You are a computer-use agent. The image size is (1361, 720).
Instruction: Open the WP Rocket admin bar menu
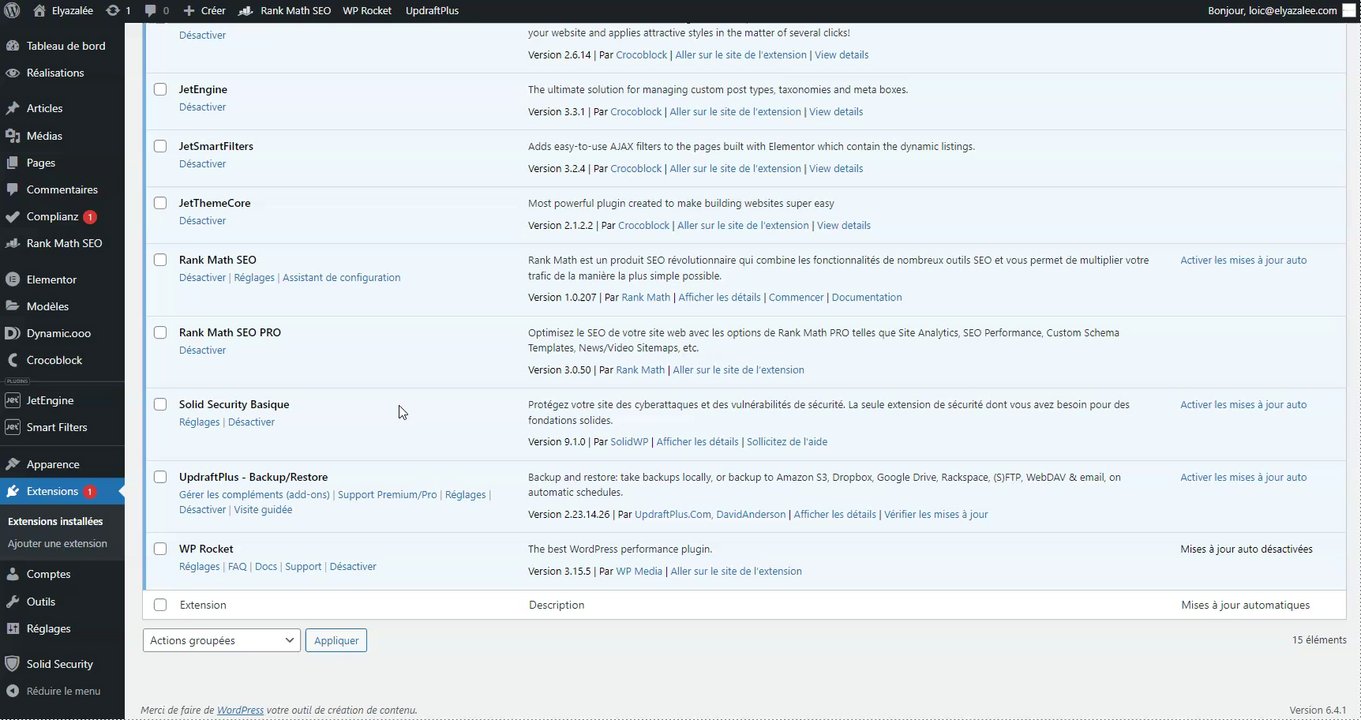367,10
